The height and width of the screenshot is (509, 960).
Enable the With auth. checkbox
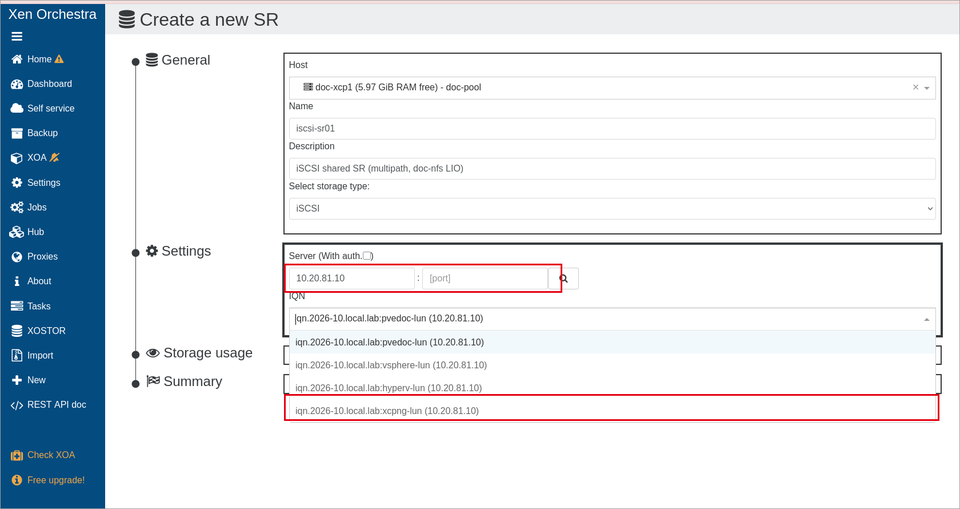[x=367, y=255]
